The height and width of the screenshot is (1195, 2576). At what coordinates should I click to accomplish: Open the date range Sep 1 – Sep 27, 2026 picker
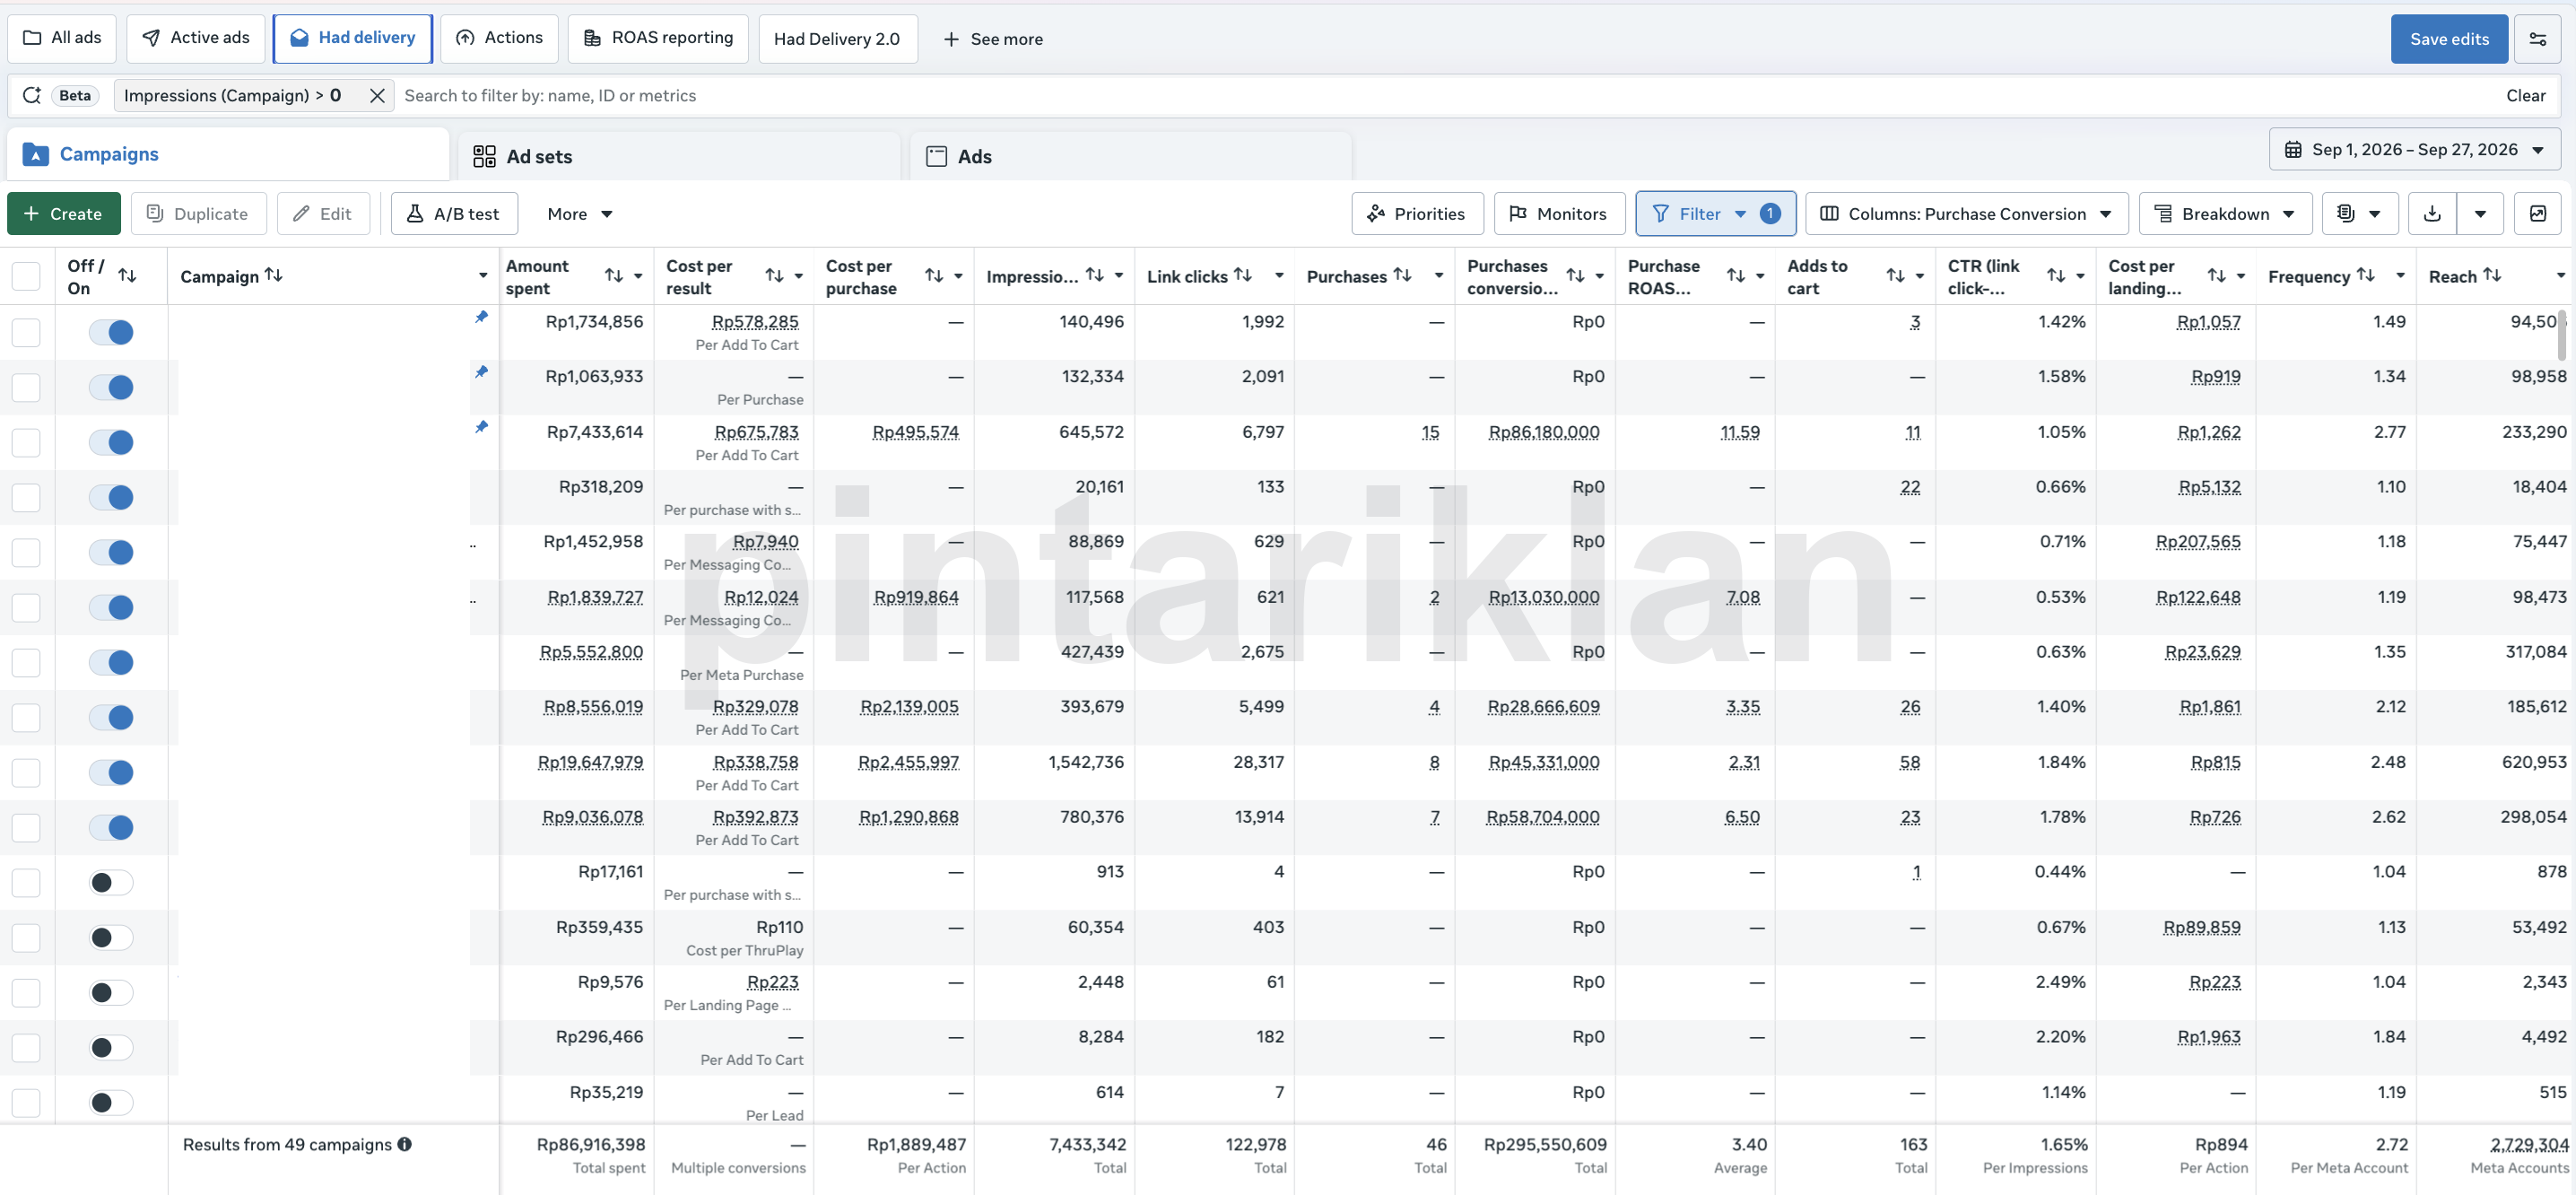click(x=2414, y=150)
